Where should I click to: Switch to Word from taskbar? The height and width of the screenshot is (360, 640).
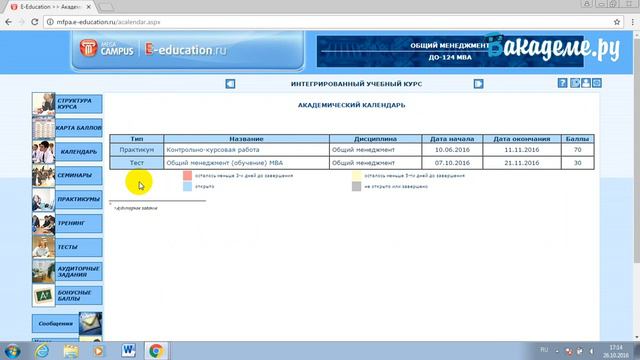coord(128,351)
